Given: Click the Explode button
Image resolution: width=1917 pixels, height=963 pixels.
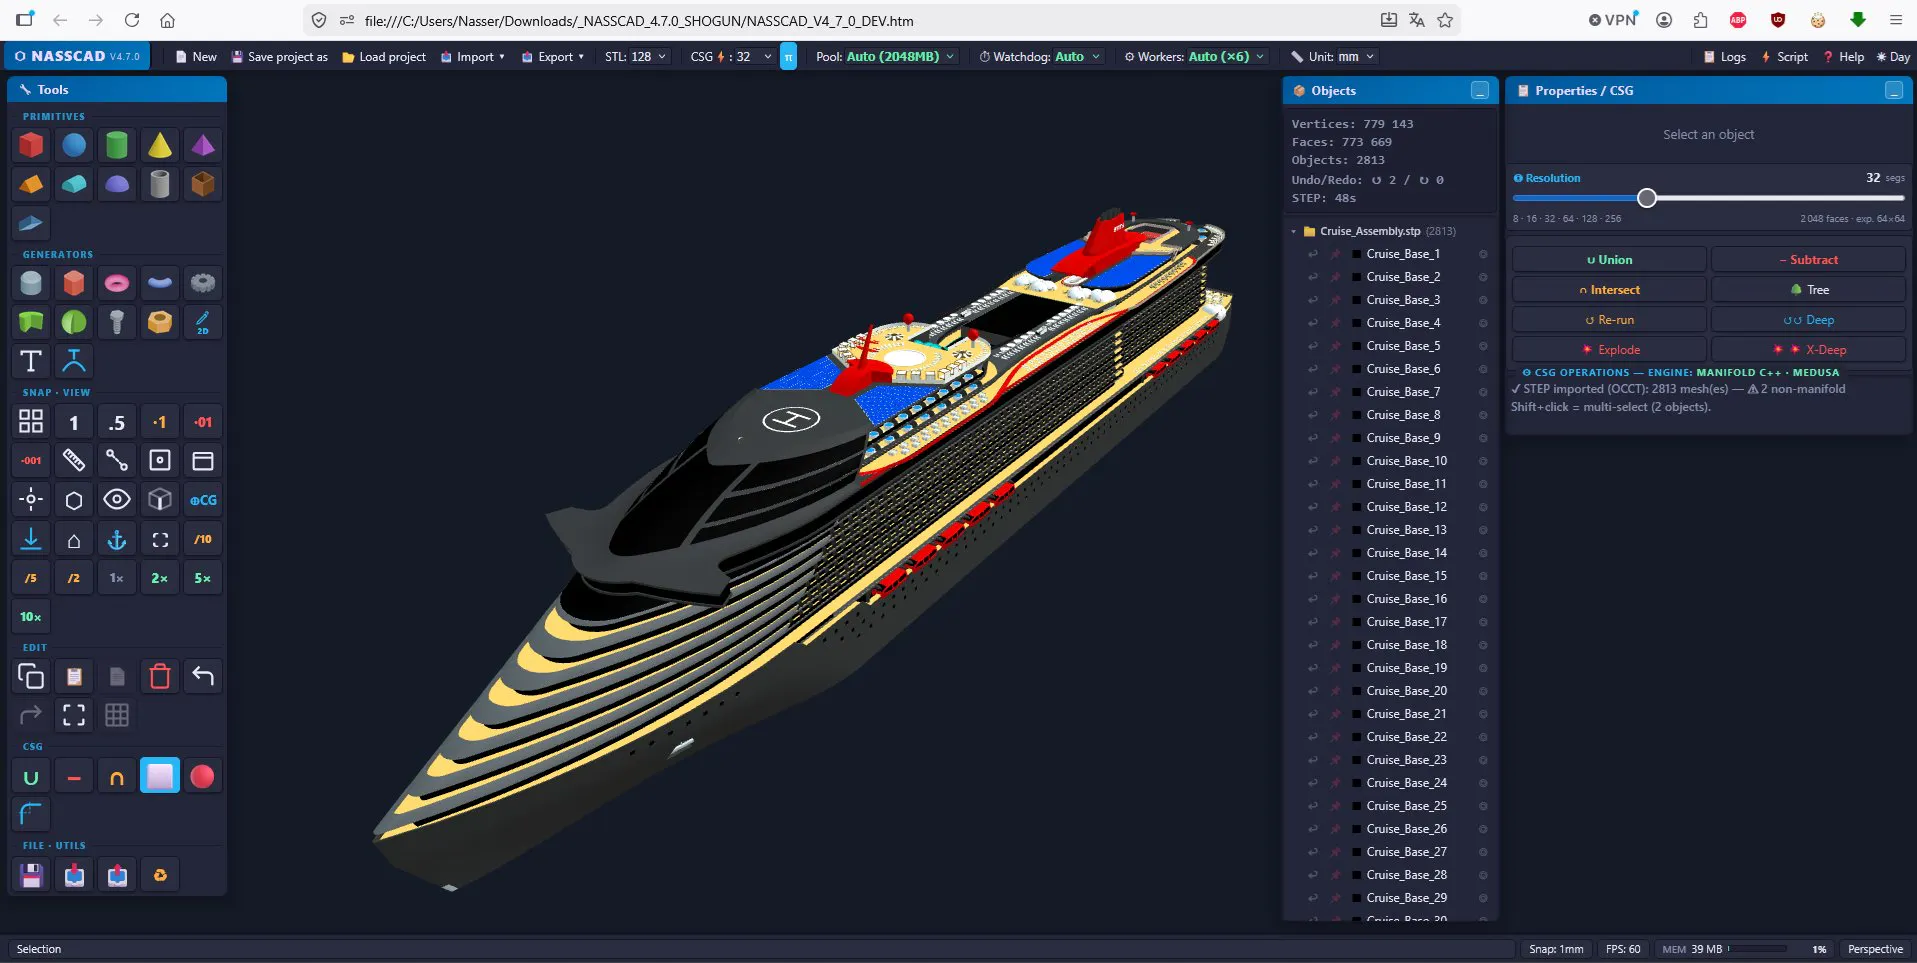Looking at the screenshot, I should [x=1609, y=350].
